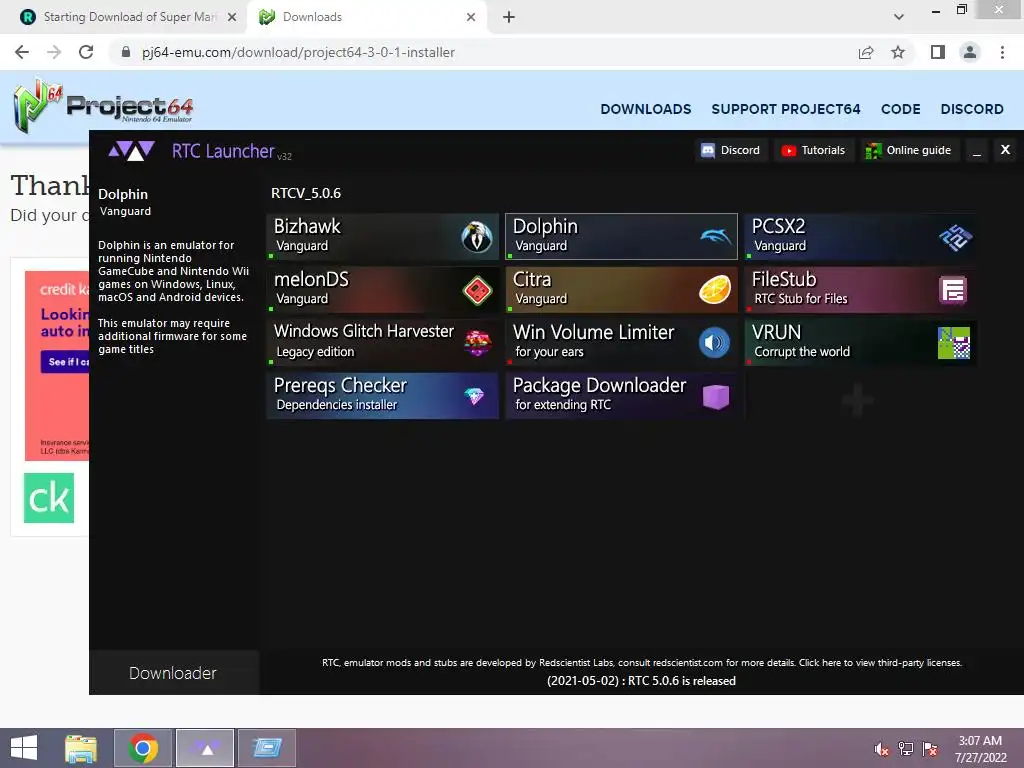Image resolution: width=1024 pixels, height=768 pixels.
Task: Open CODE menu item on Project64 site
Action: (x=901, y=109)
